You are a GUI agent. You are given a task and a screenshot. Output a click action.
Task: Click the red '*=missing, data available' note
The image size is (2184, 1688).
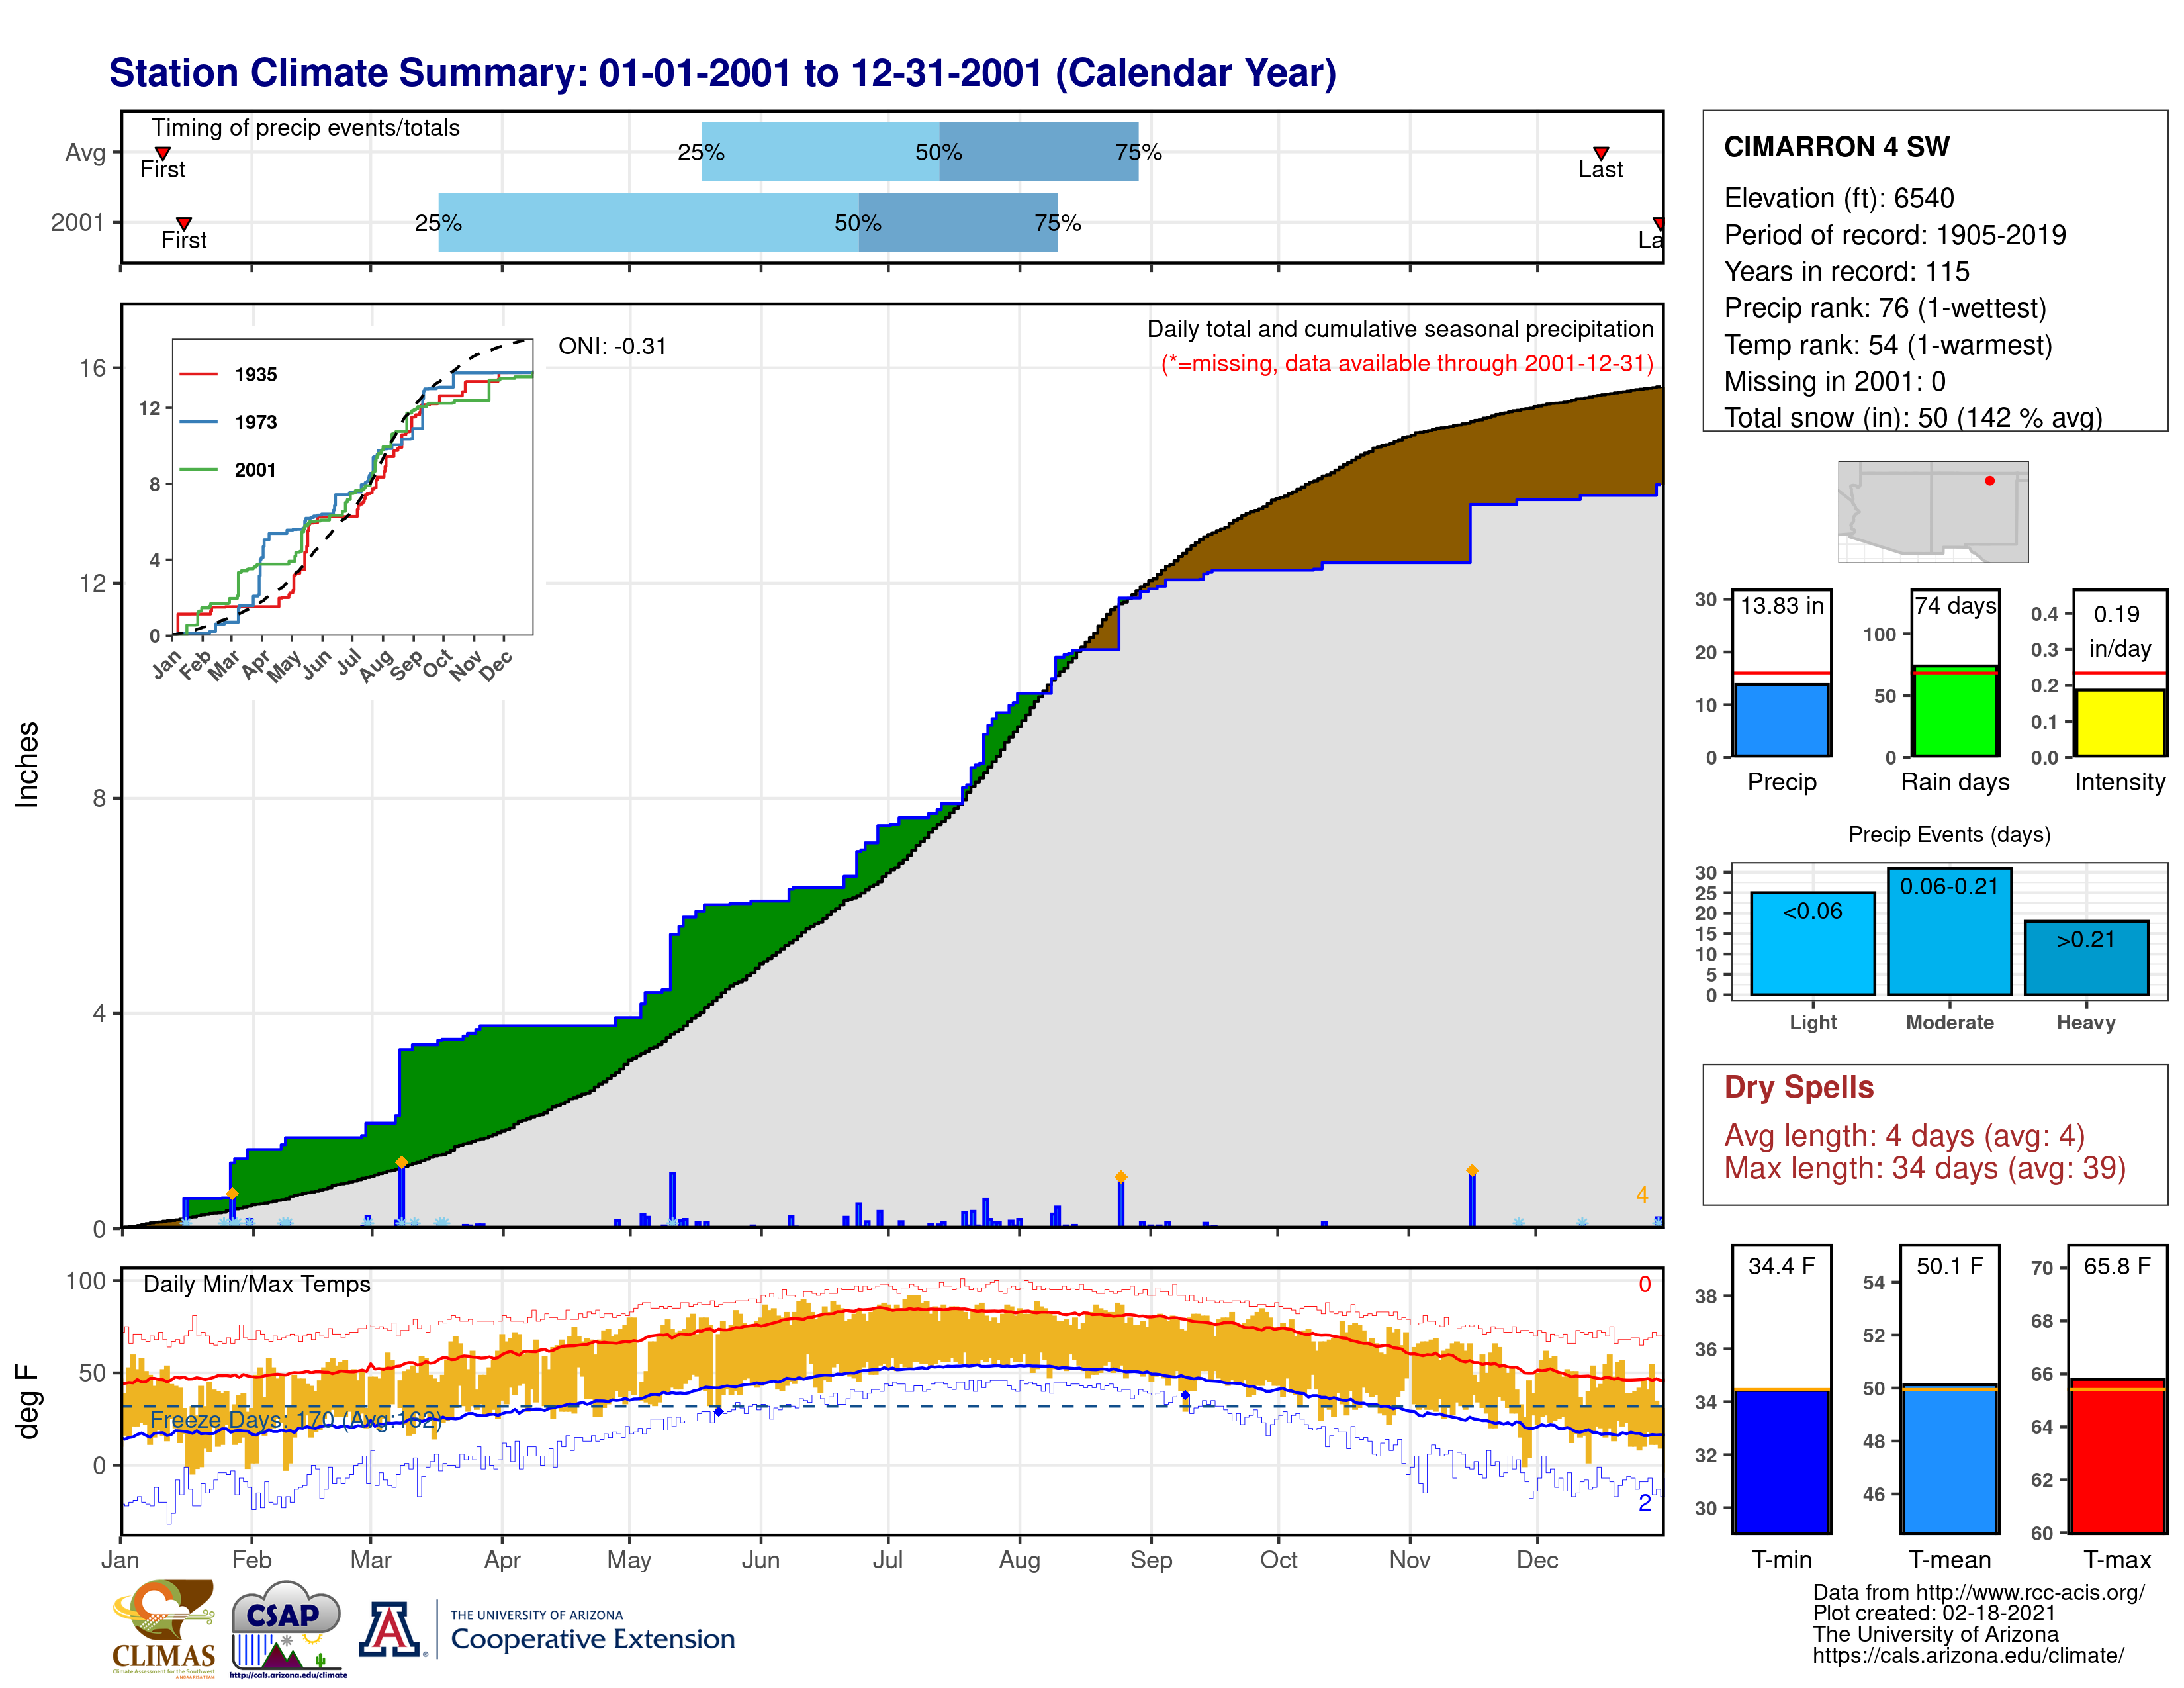[x=1407, y=364]
